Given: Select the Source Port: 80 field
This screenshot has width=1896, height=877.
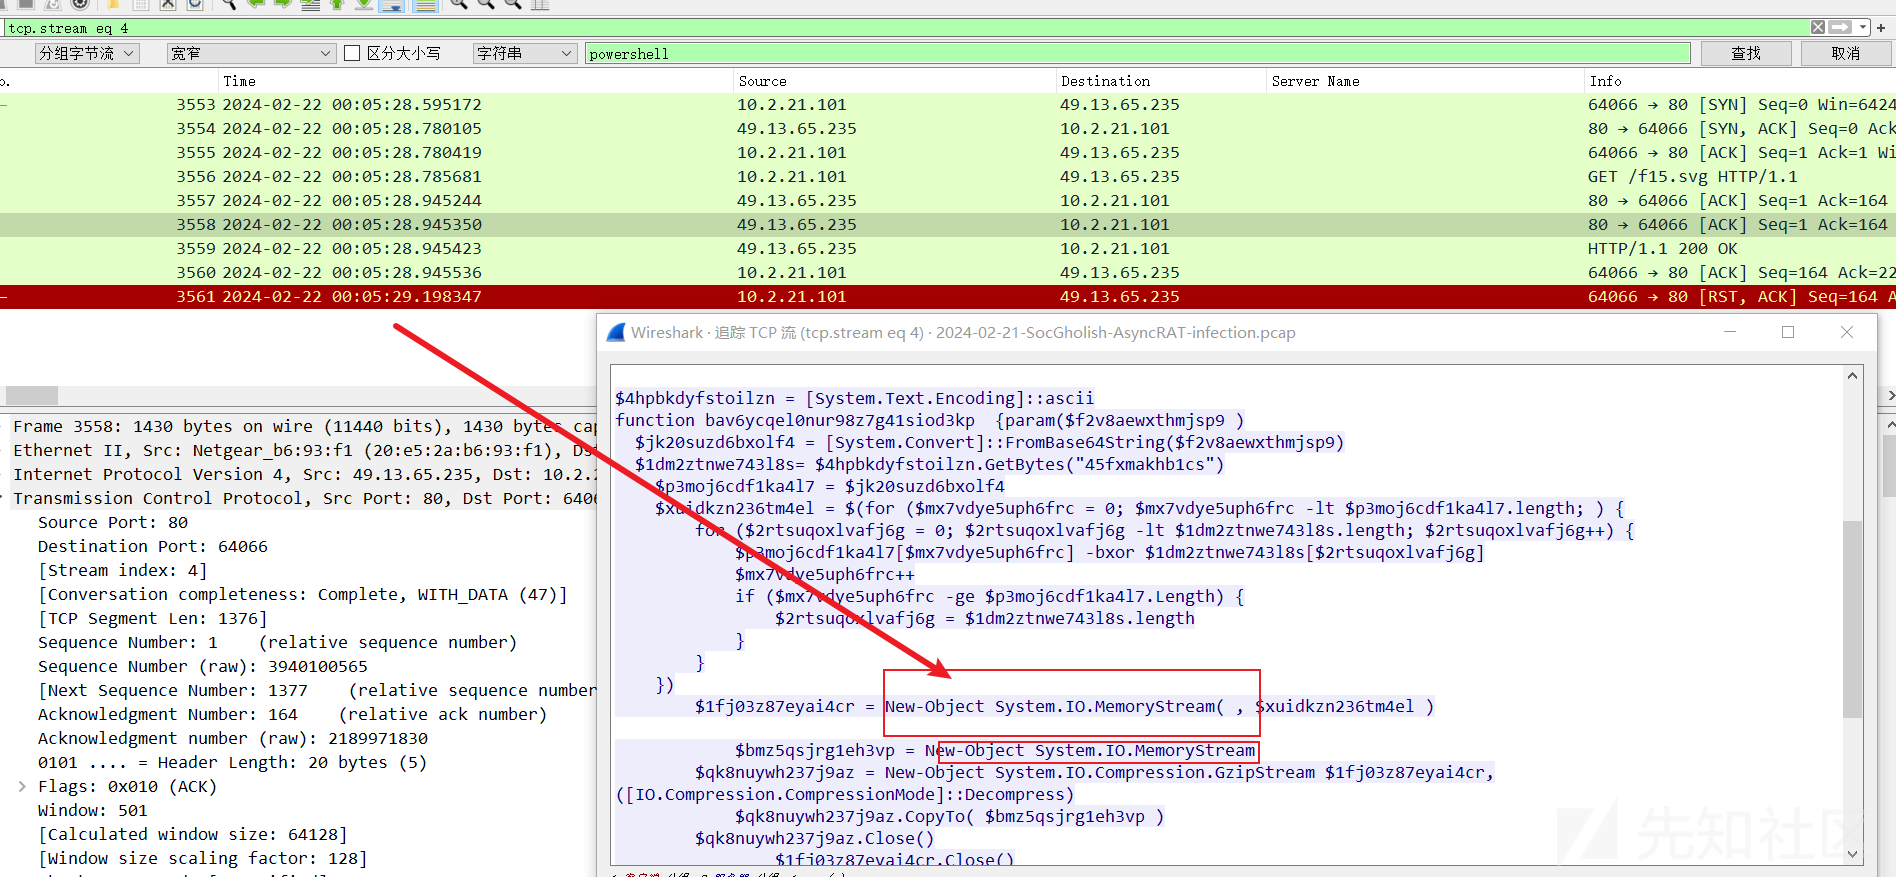Looking at the screenshot, I should click(113, 522).
